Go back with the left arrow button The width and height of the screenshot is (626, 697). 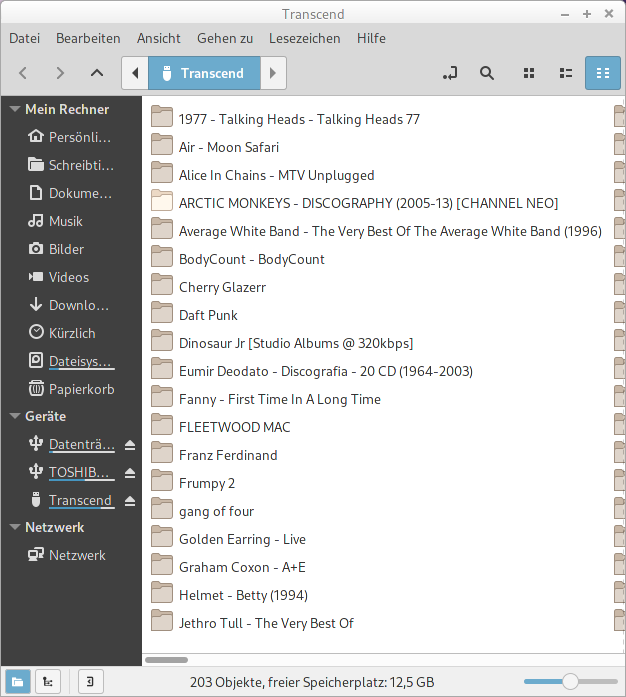tap(23, 73)
